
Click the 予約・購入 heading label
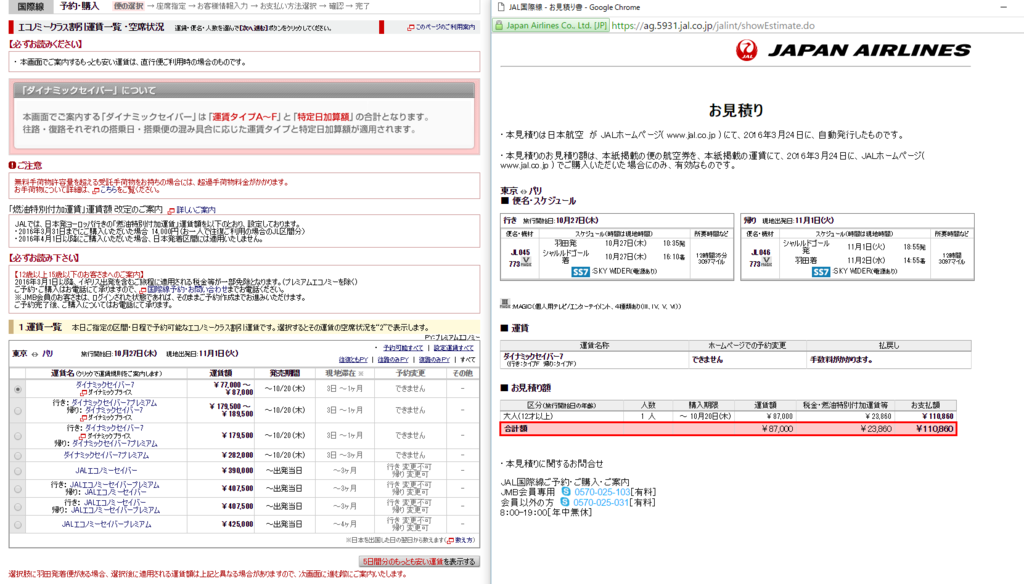(79, 6)
